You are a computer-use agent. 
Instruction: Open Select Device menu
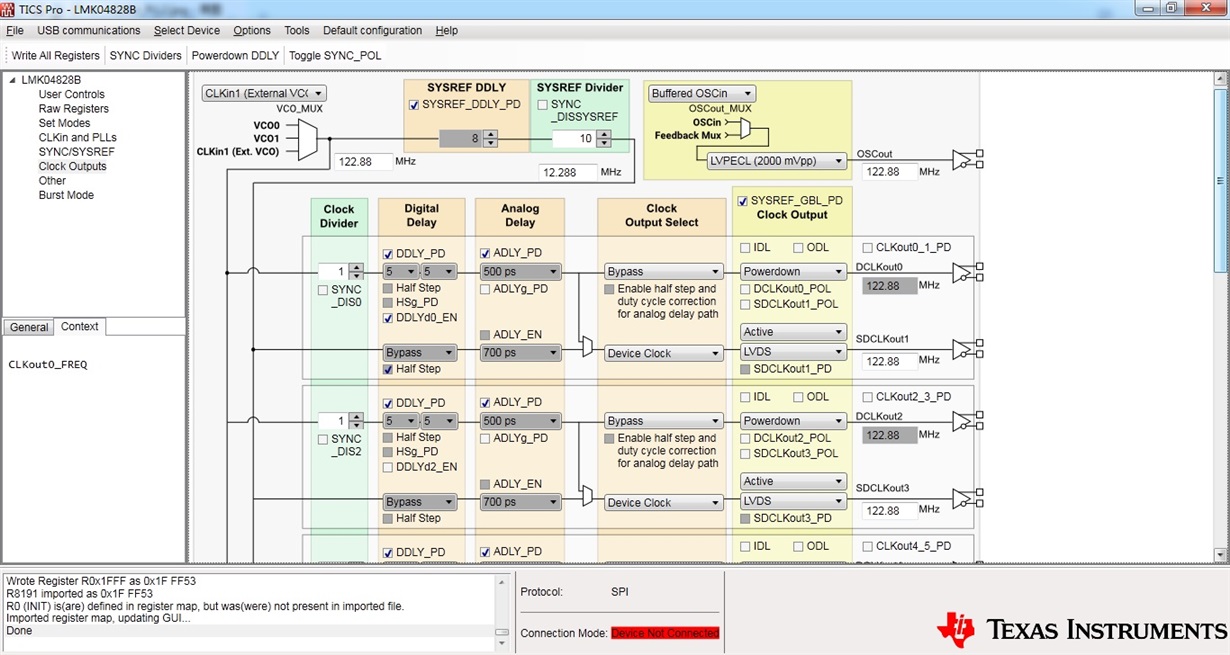coord(187,31)
